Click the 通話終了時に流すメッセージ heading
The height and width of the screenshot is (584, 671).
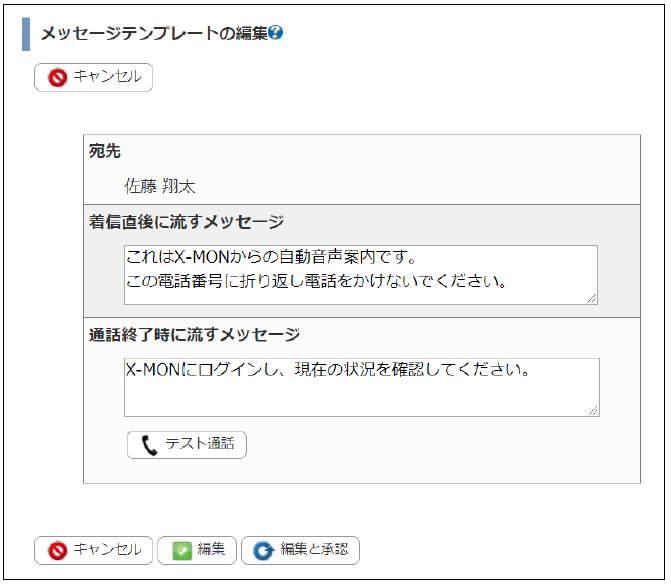(x=194, y=334)
